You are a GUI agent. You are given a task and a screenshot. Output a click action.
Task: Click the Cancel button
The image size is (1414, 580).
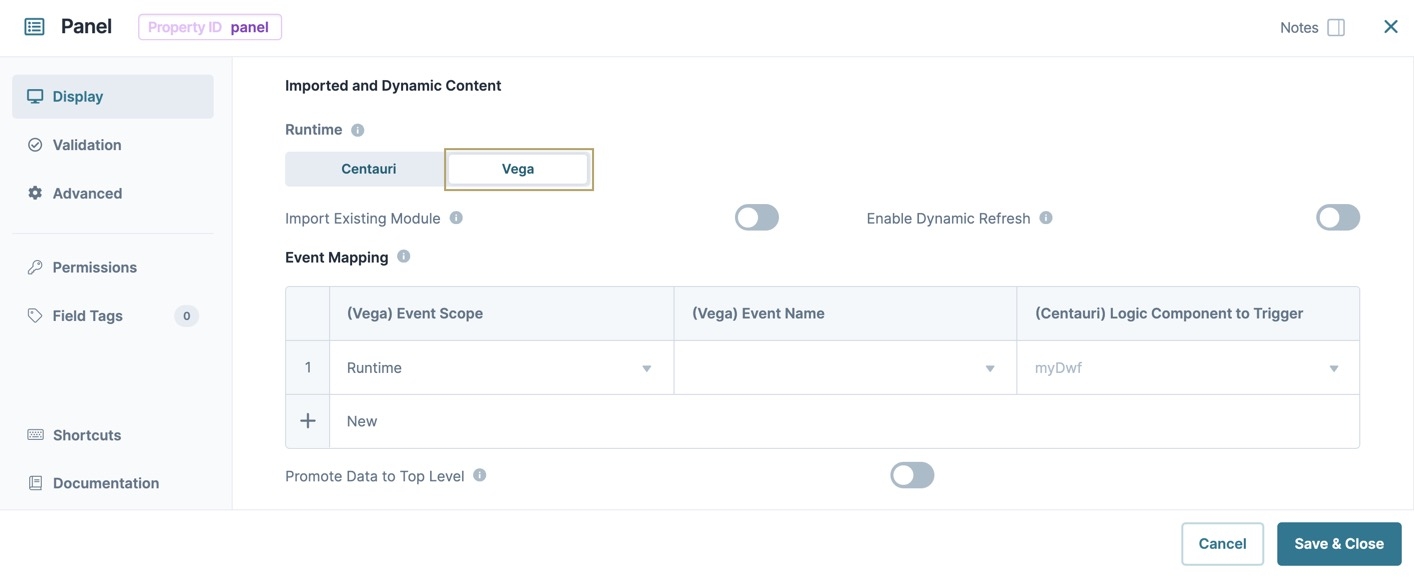click(x=1222, y=544)
